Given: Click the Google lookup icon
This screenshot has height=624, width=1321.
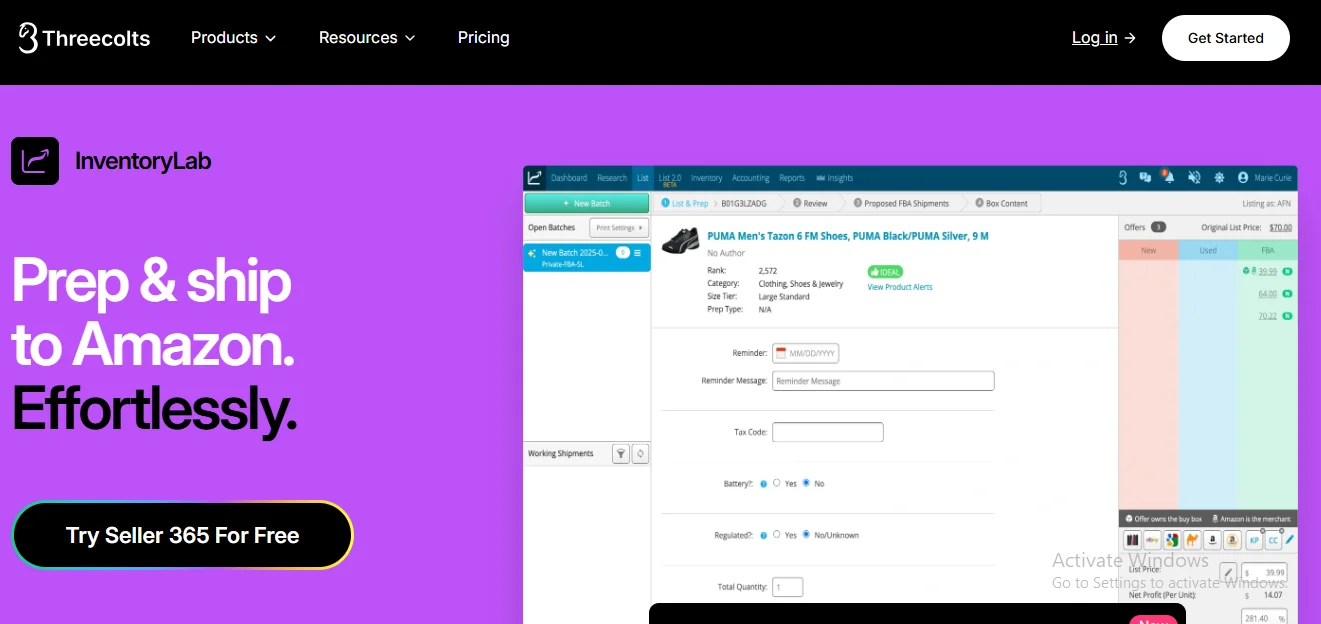Looking at the screenshot, I should click(1172, 540).
